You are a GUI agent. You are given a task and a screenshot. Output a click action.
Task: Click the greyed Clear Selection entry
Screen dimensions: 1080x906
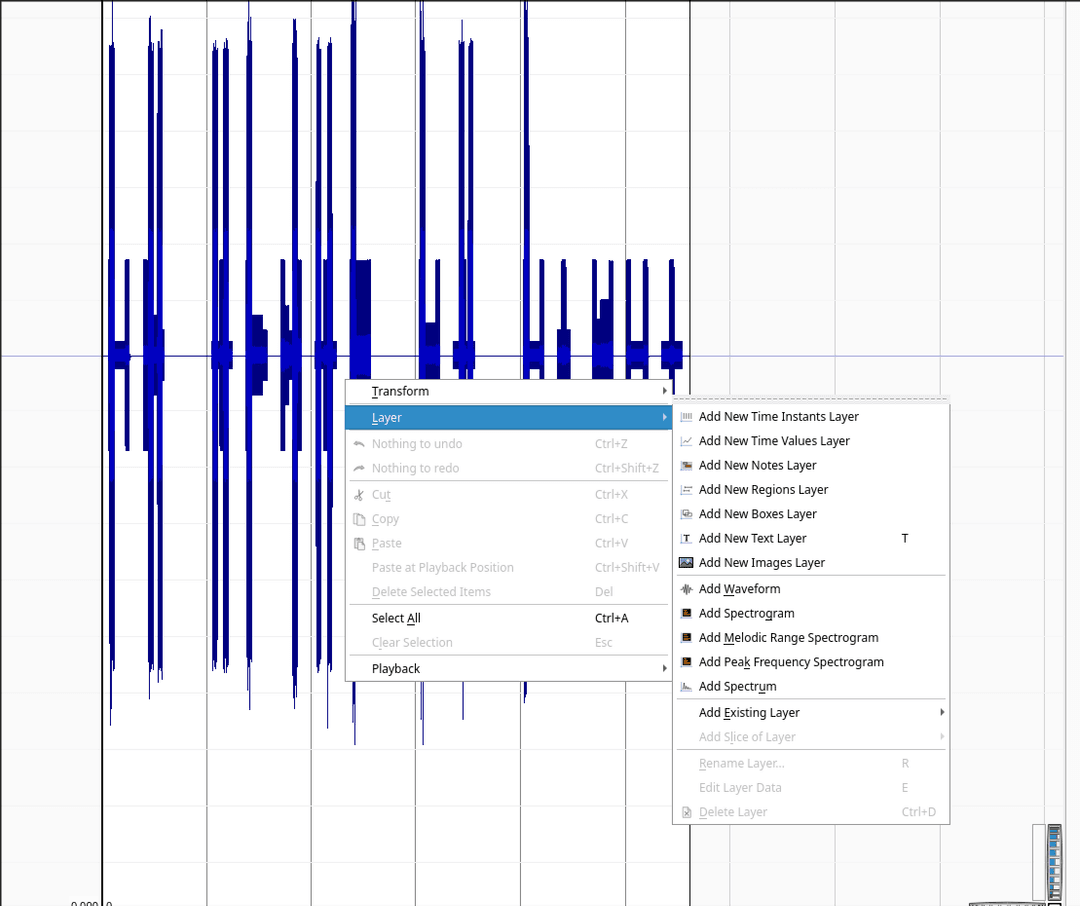[x=508, y=642]
